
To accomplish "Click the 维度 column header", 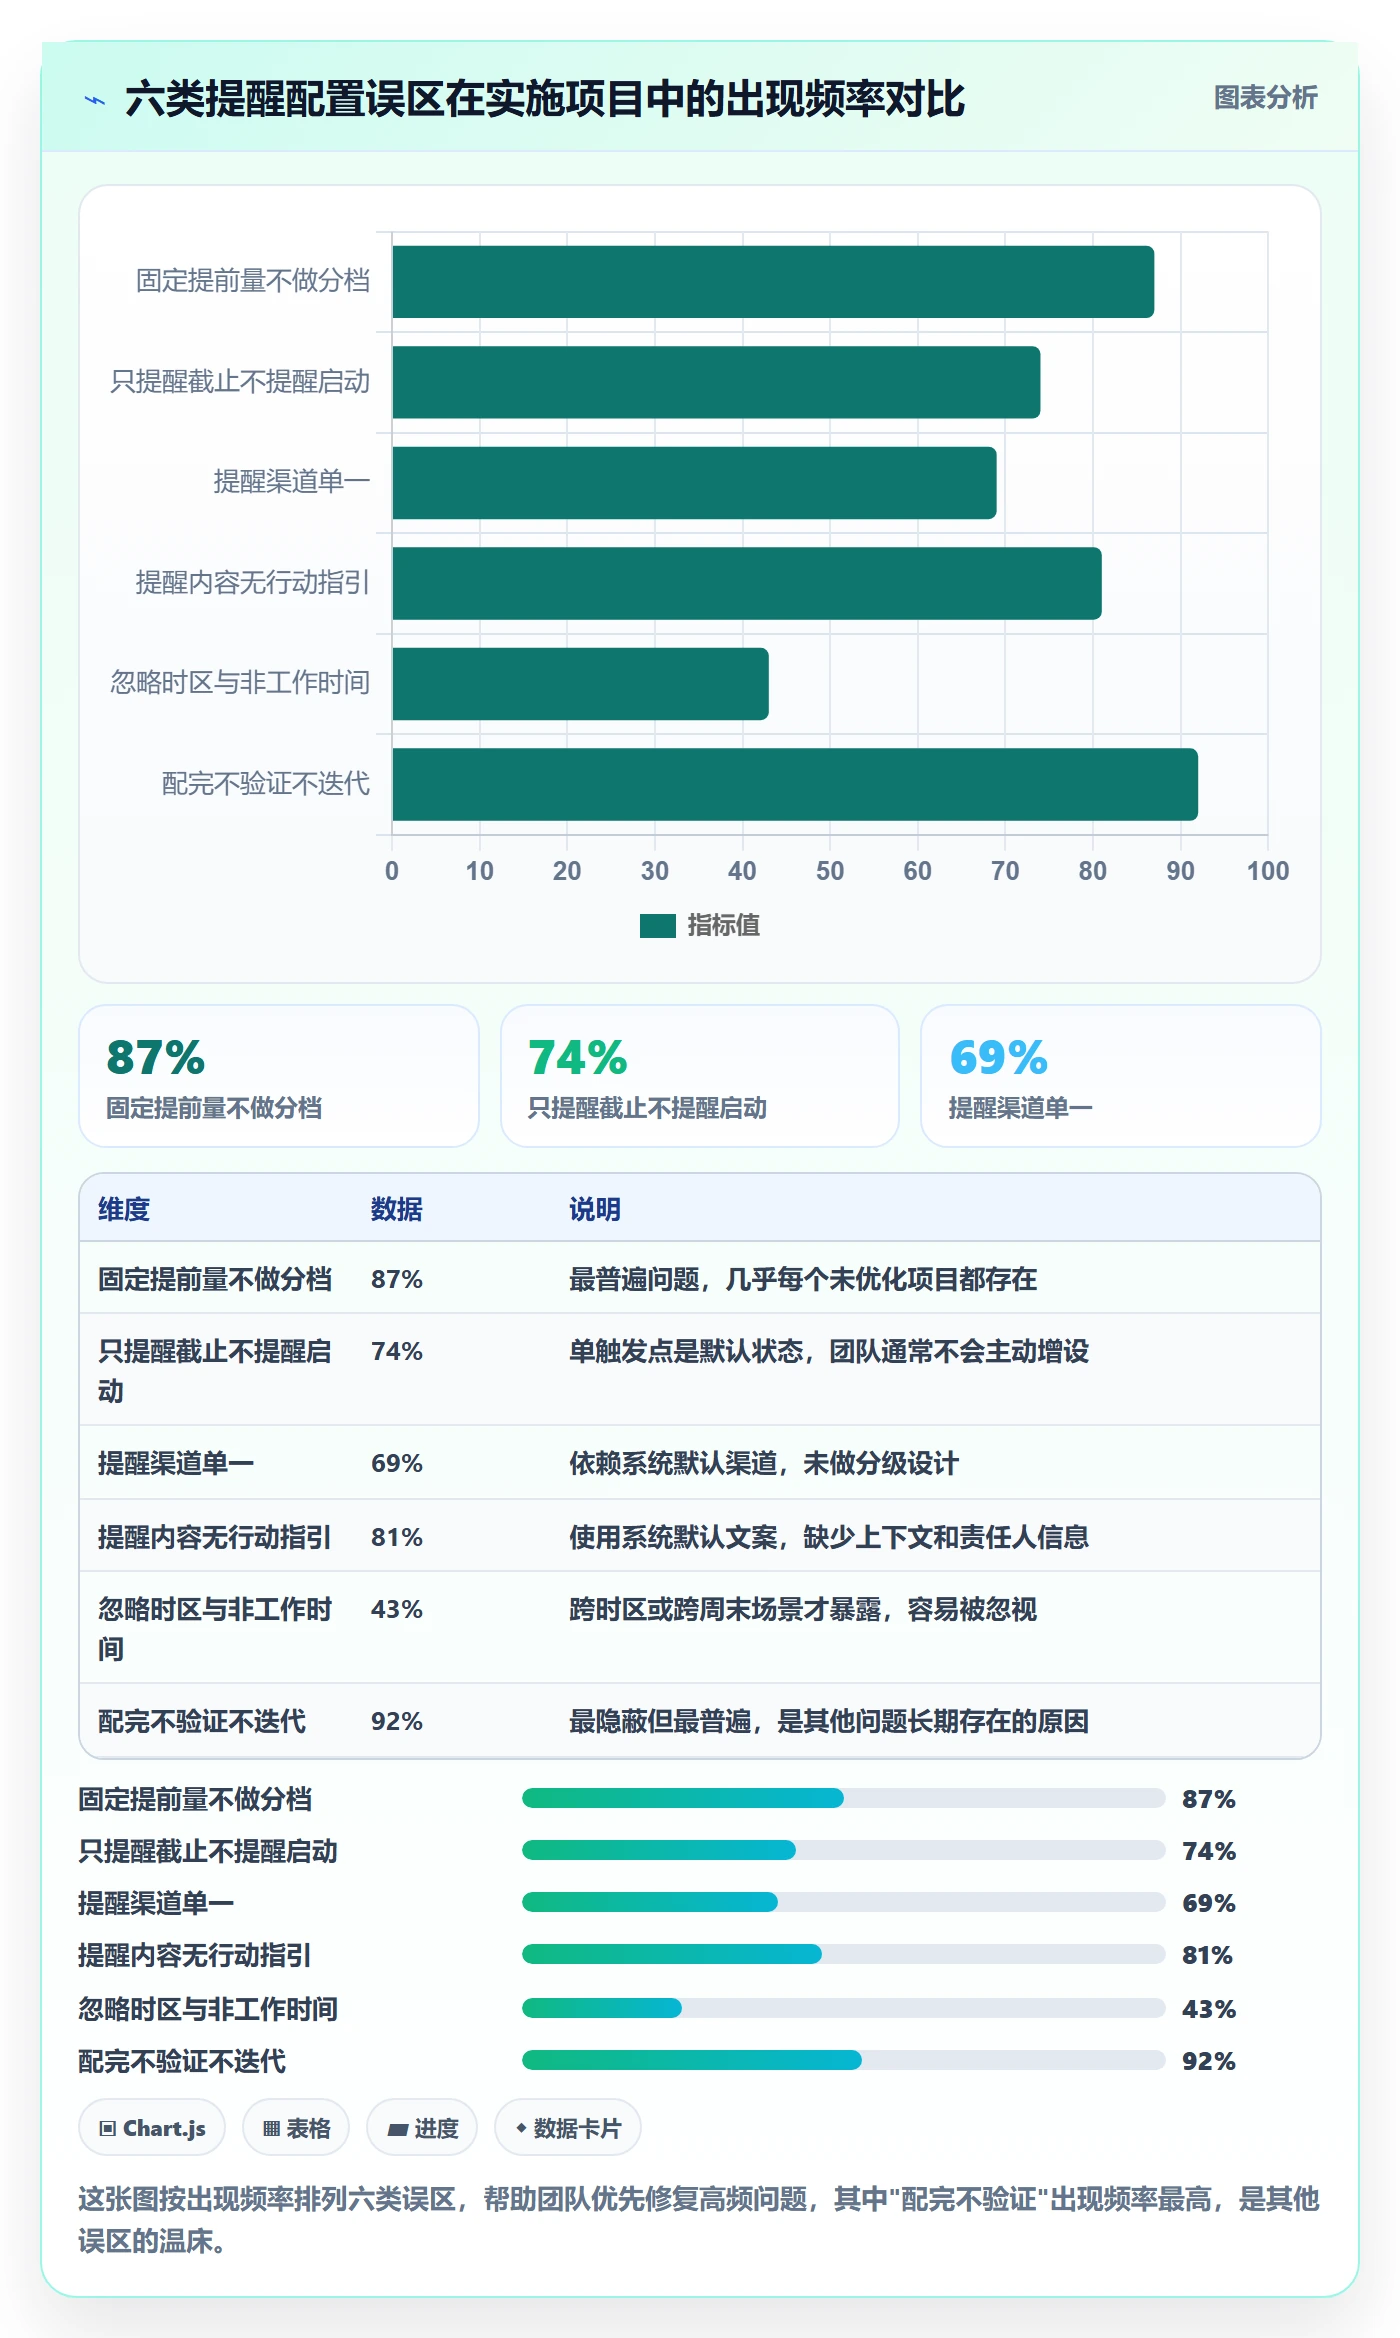I will (x=124, y=1209).
